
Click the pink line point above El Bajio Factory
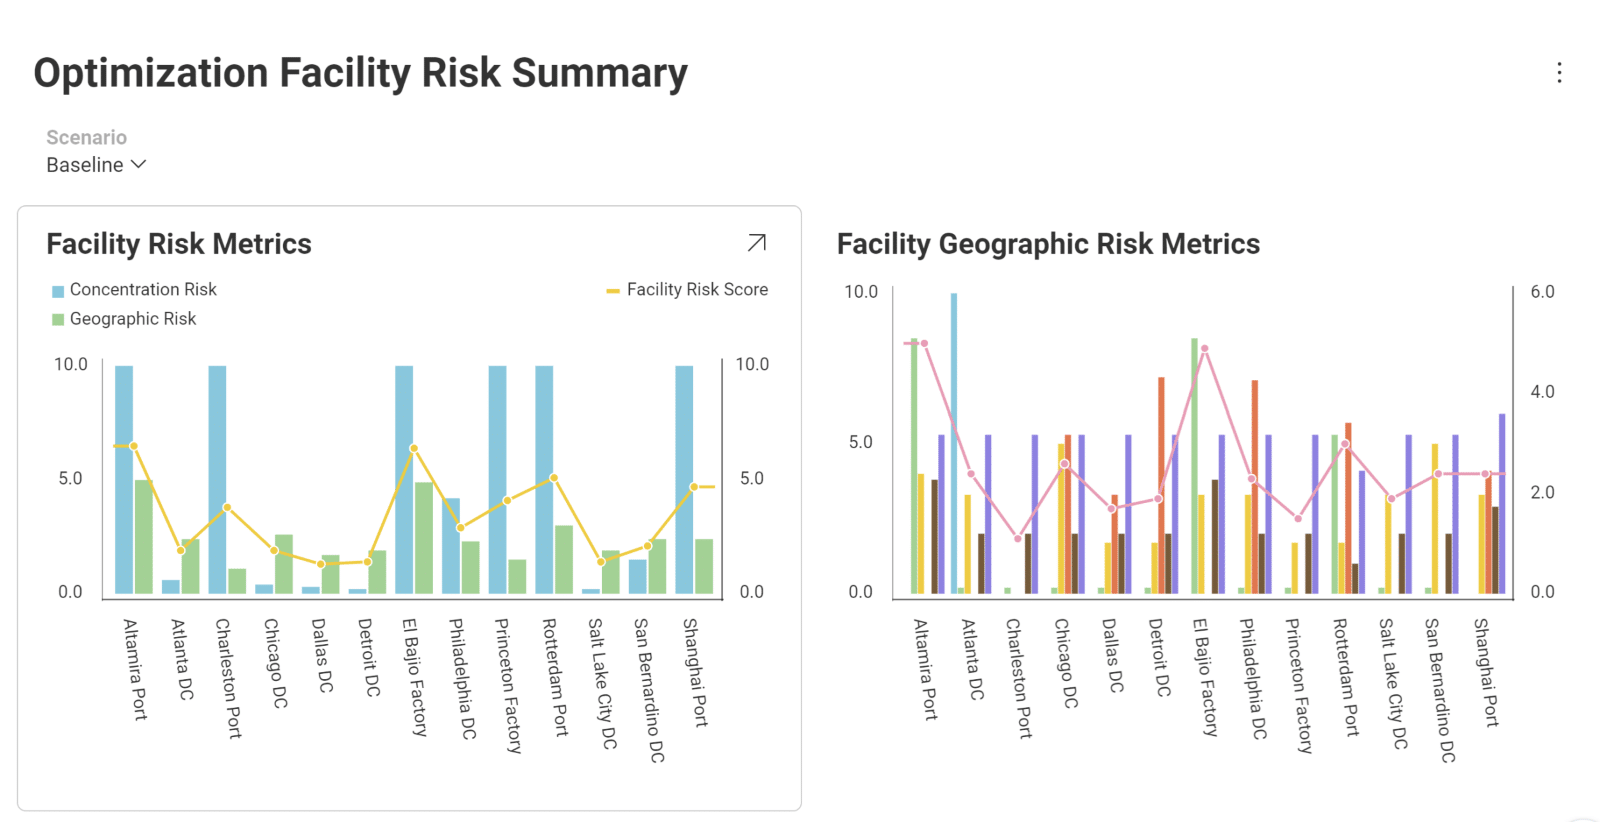coord(1205,349)
